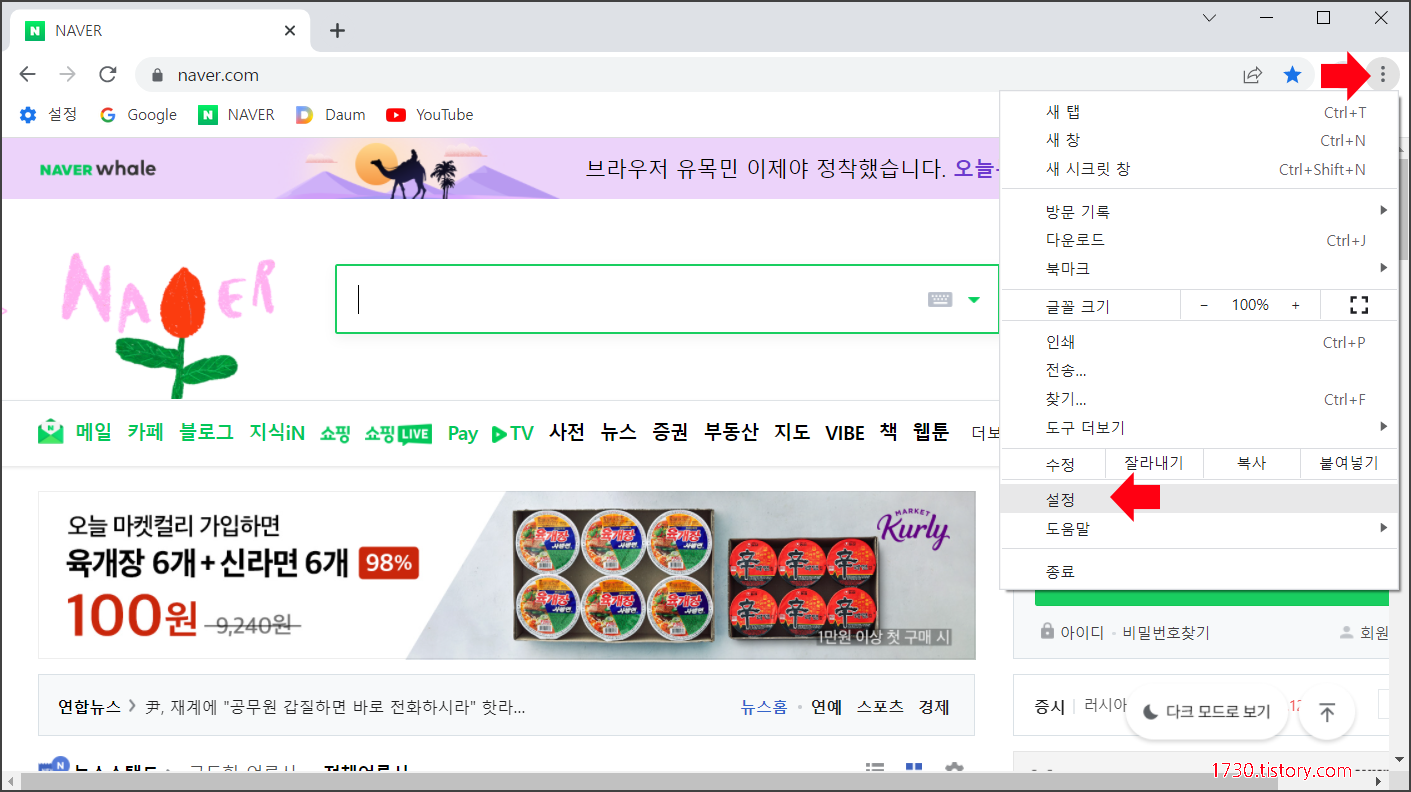Click the site lock icon in address bar

pyautogui.click(x=156, y=75)
